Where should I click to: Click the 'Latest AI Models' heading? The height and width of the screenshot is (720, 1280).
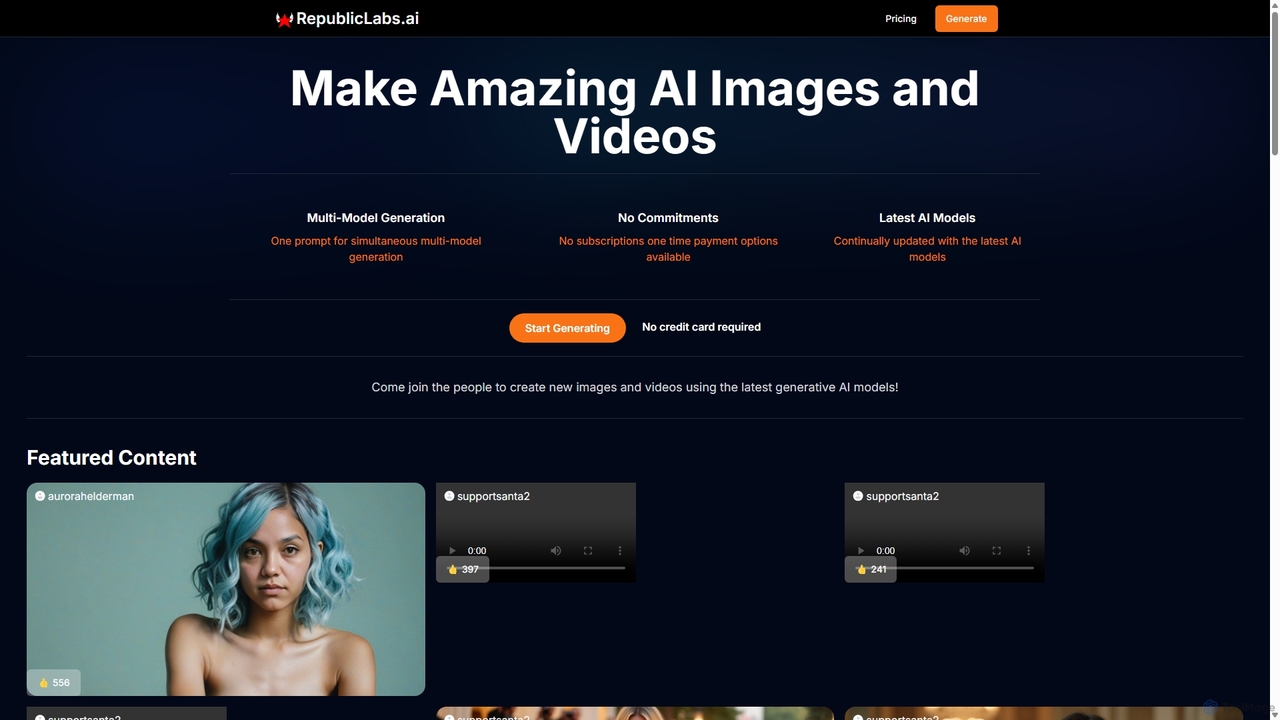pyautogui.click(x=927, y=217)
